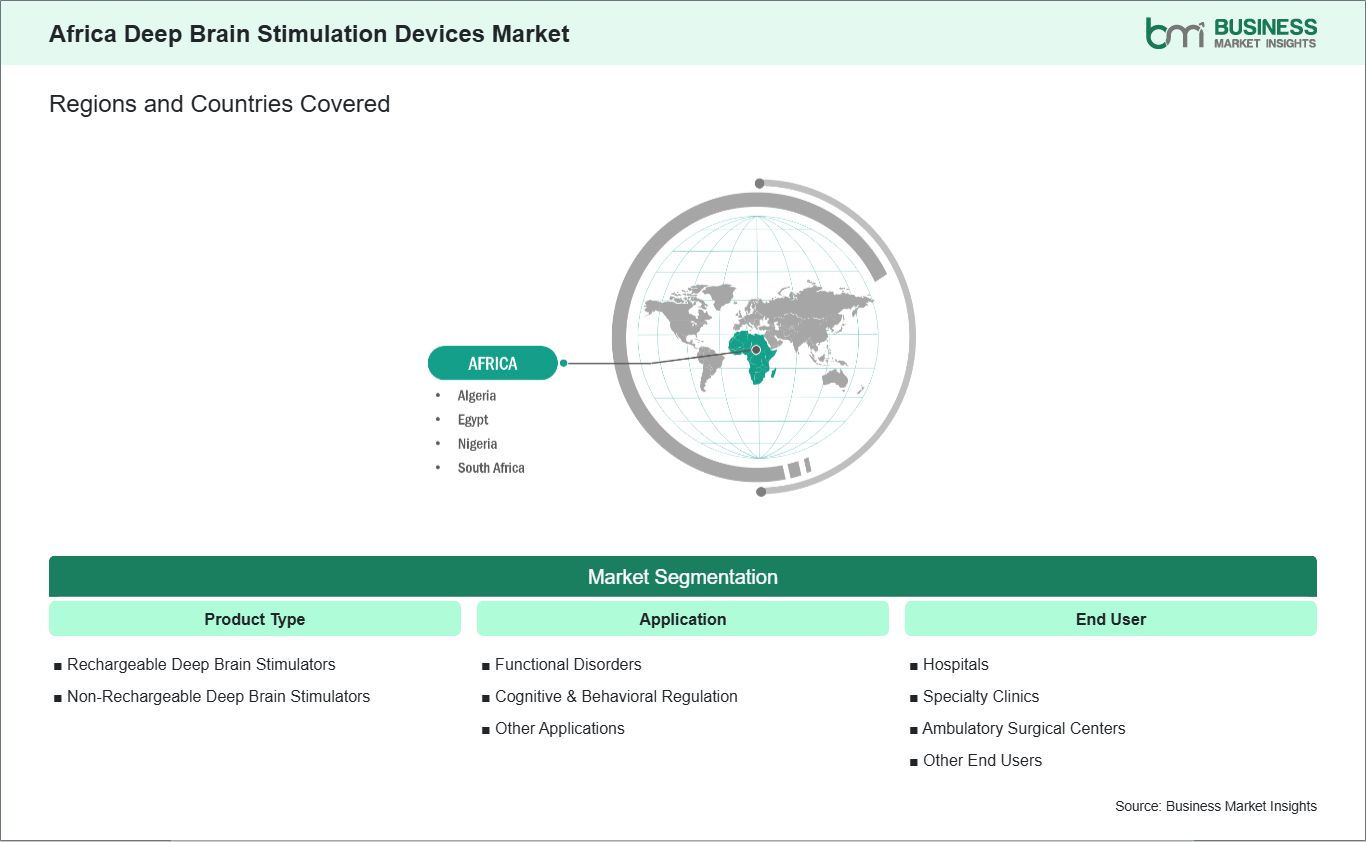Select the Application segment header
This screenshot has width=1366, height=842.
(683, 619)
